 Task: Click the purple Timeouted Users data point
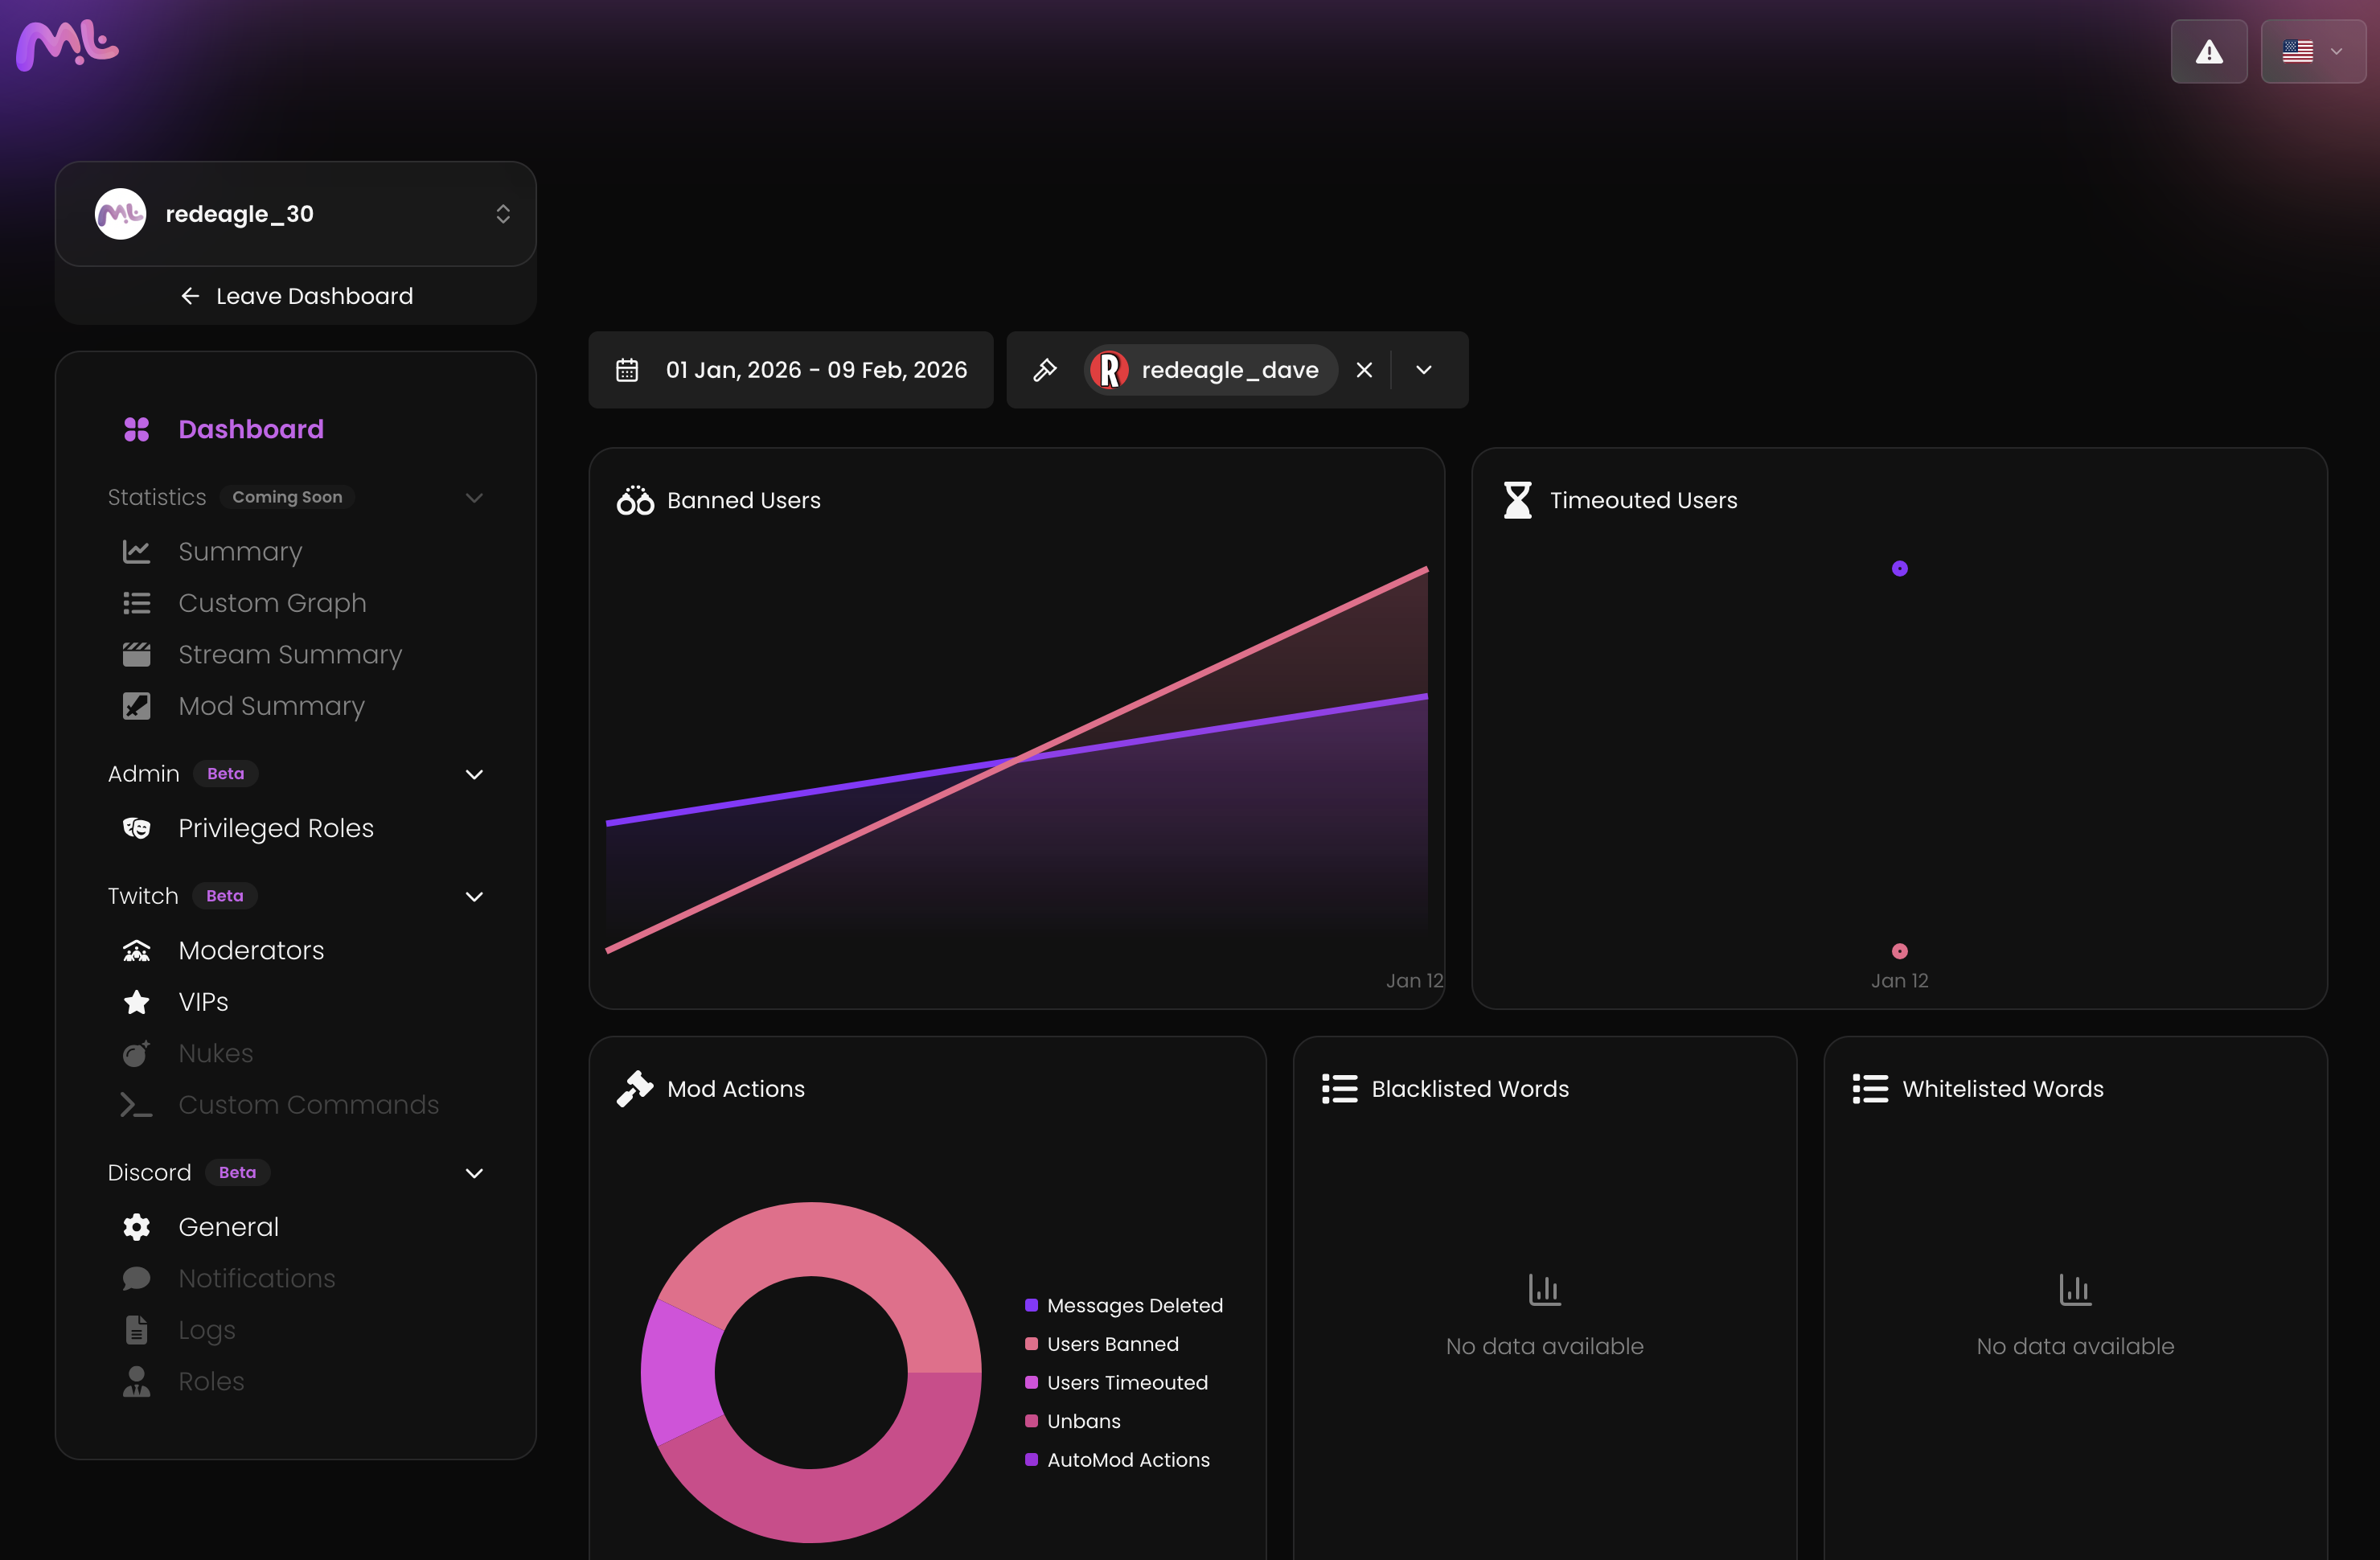tap(1899, 569)
